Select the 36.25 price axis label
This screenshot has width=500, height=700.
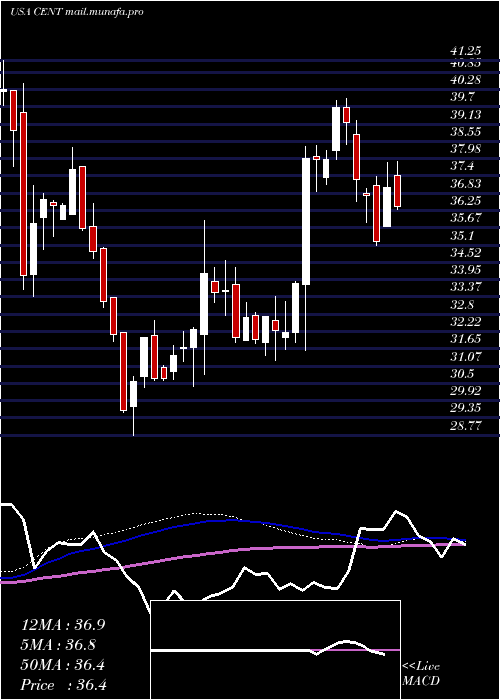pyautogui.click(x=465, y=201)
